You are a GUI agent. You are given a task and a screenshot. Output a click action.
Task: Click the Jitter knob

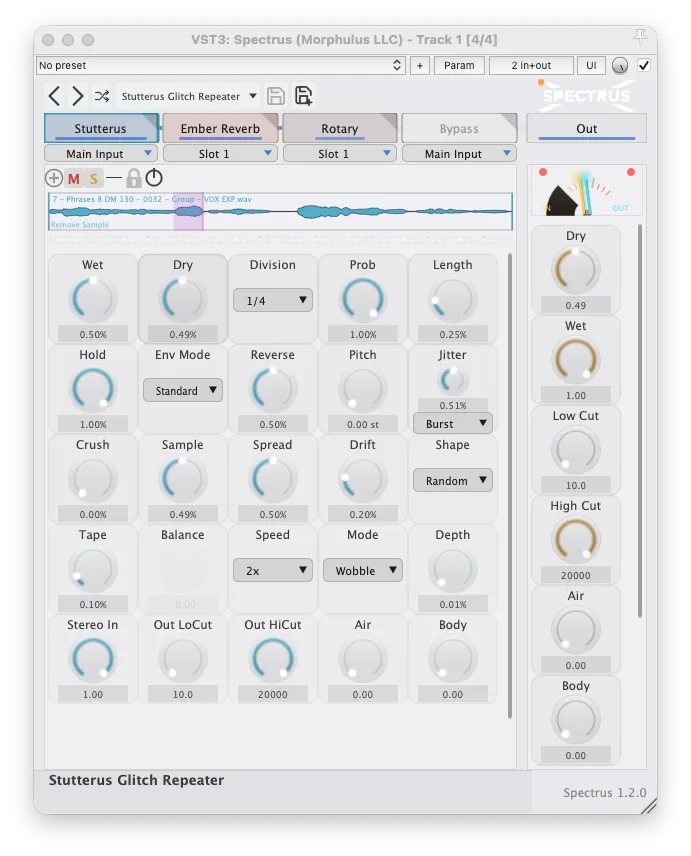tap(452, 380)
